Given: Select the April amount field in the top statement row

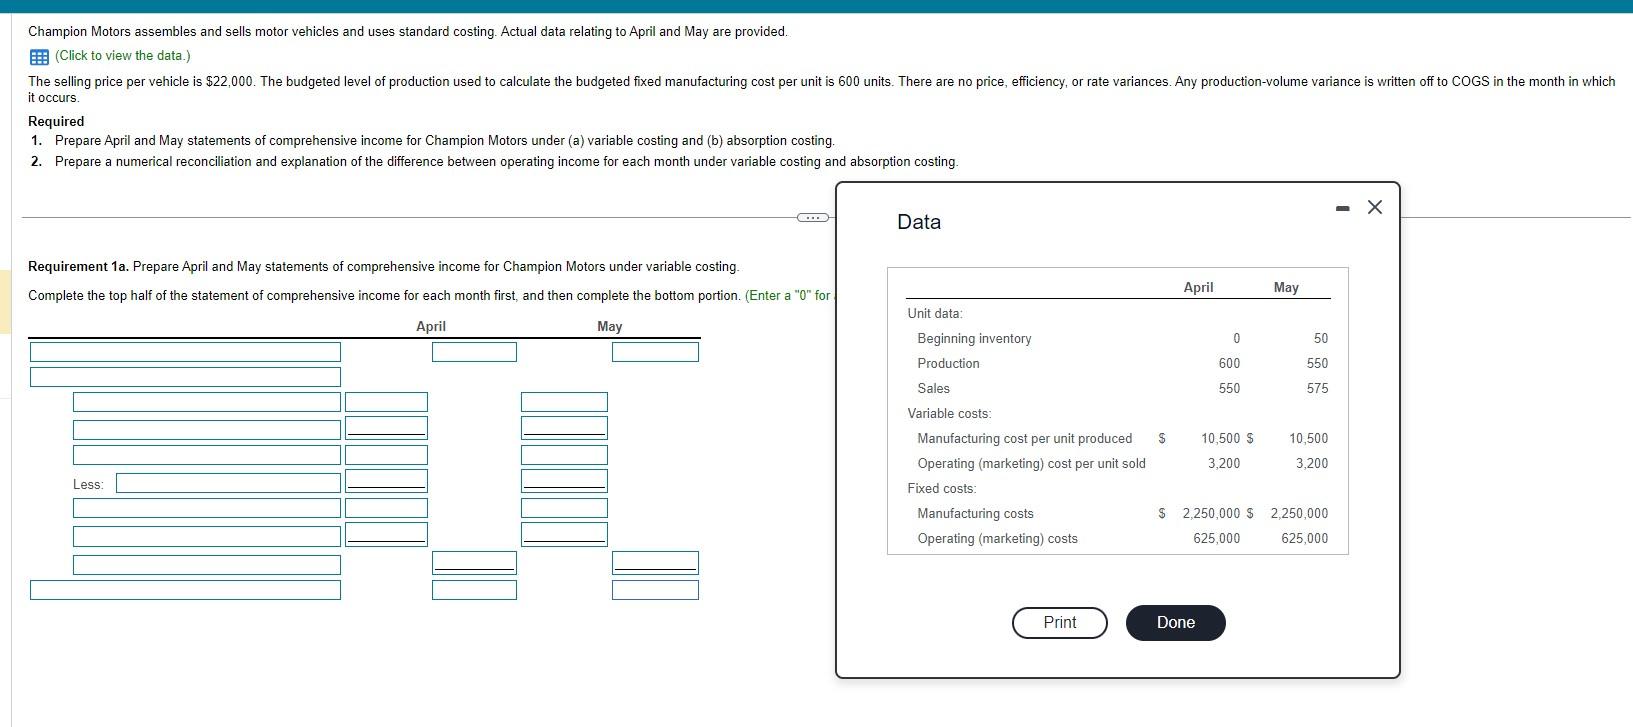Looking at the screenshot, I should coord(474,352).
